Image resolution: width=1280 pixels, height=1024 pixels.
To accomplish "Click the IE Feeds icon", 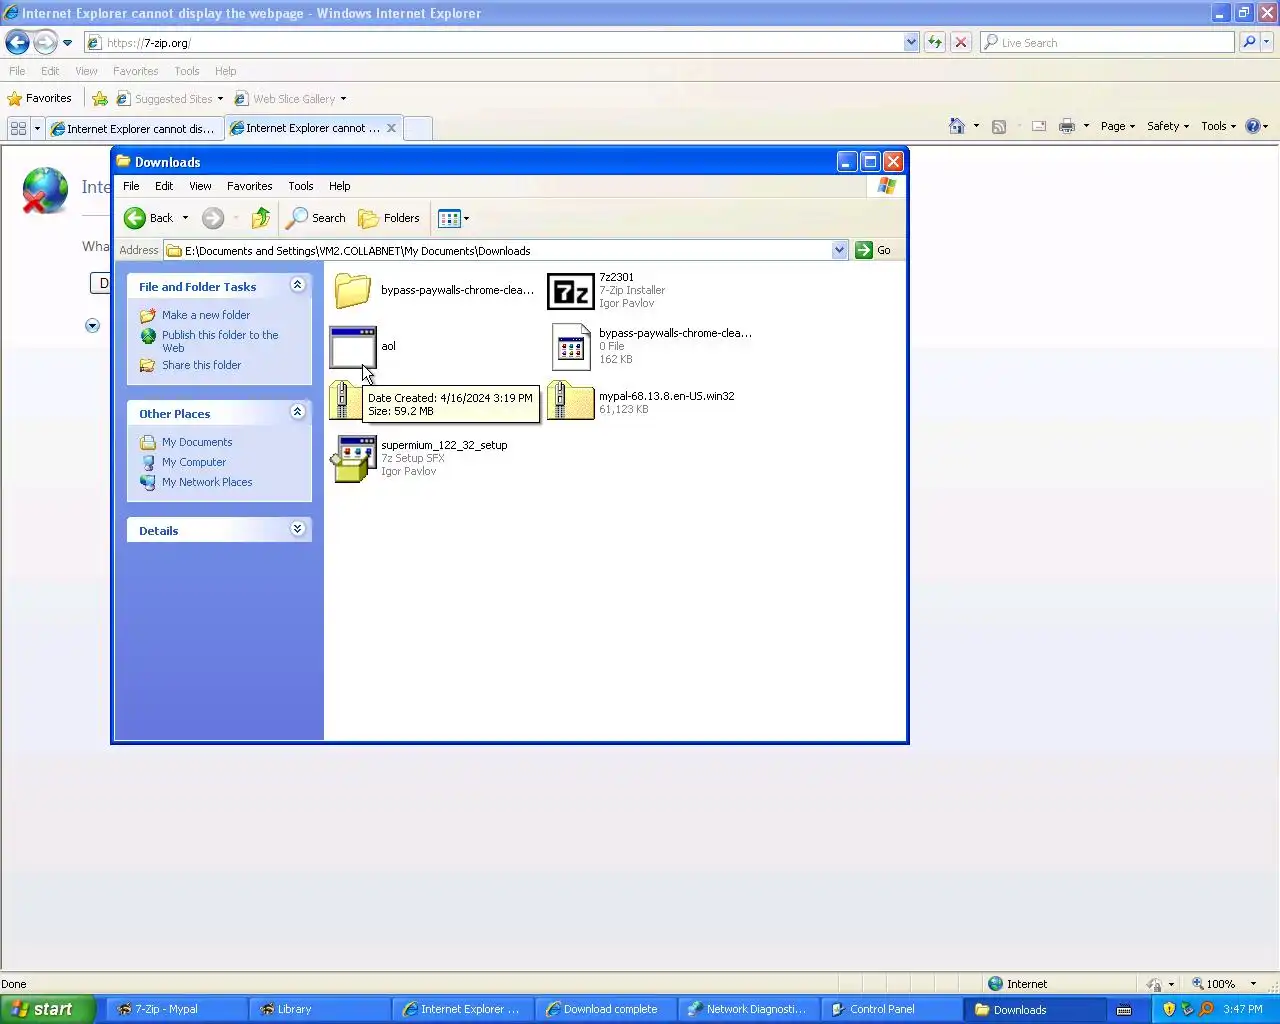I will pyautogui.click(x=999, y=126).
